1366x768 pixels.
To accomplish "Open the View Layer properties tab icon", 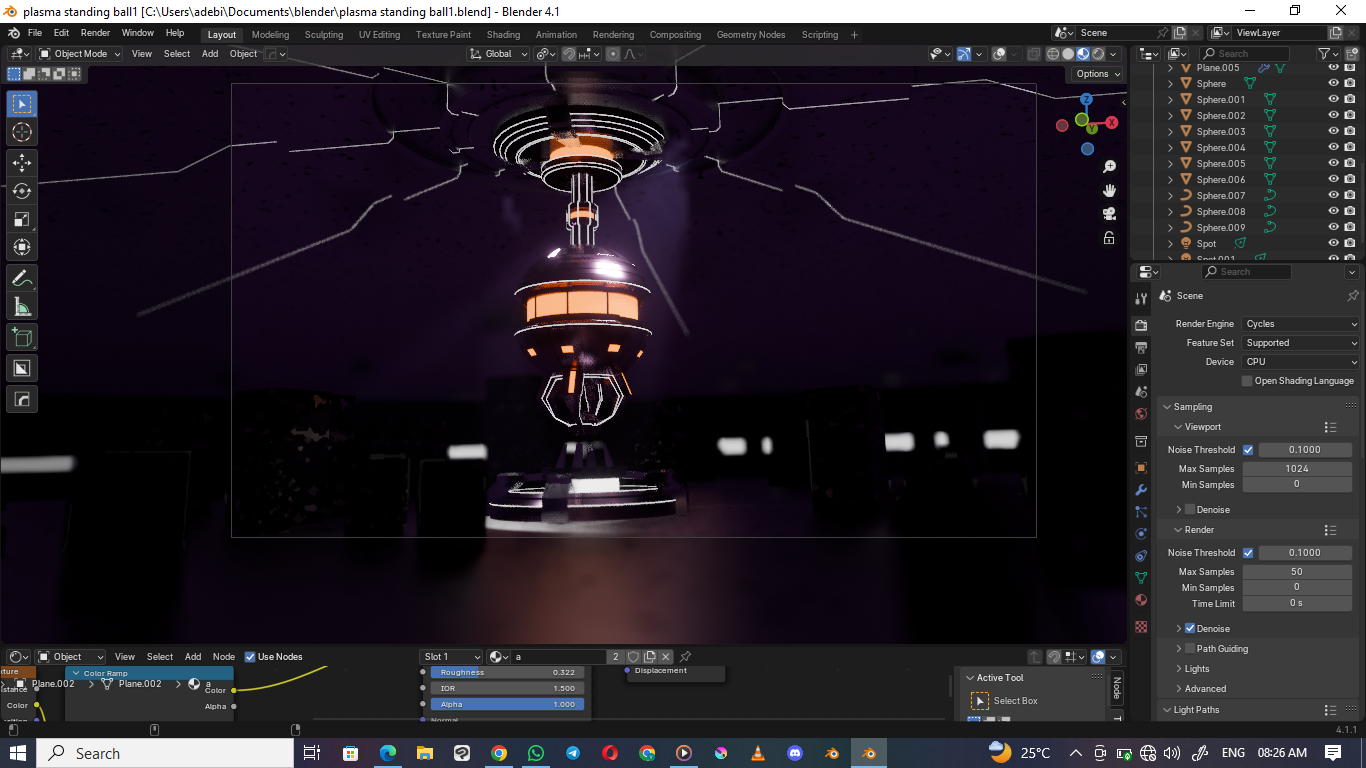I will pos(1141,370).
